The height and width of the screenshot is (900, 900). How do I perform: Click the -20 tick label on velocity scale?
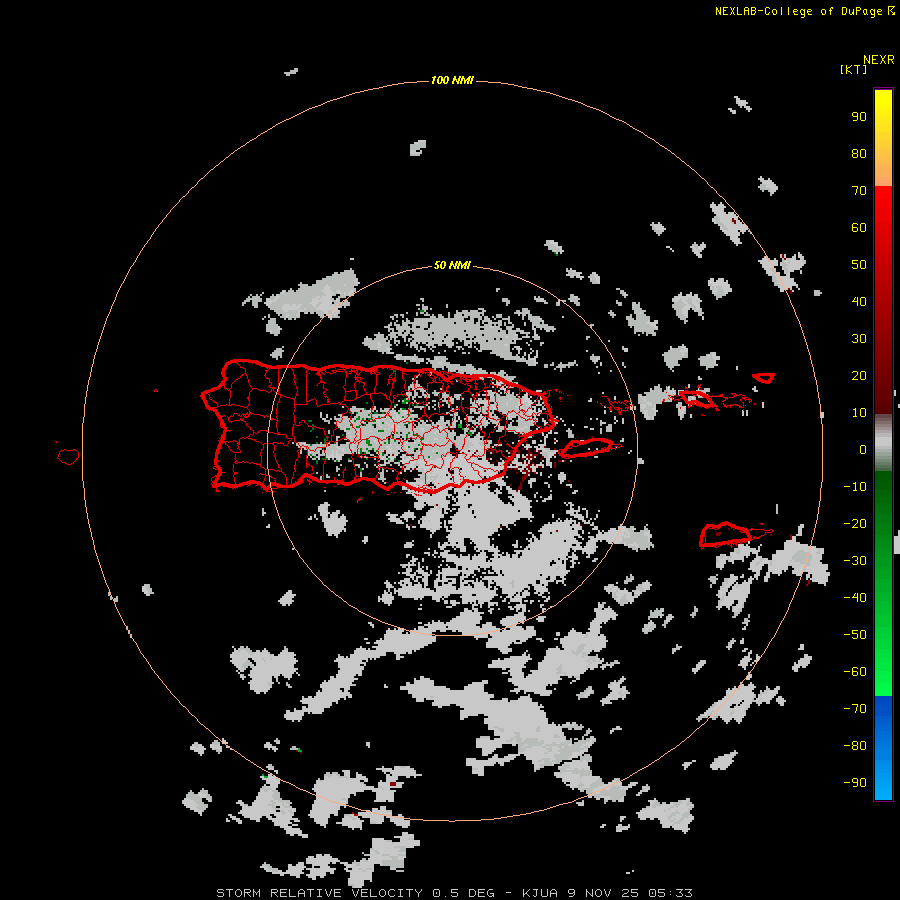[x=855, y=523]
